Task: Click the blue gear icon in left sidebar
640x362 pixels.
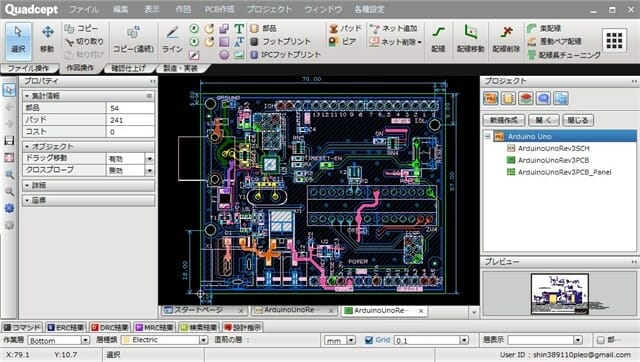Action: click(x=9, y=208)
